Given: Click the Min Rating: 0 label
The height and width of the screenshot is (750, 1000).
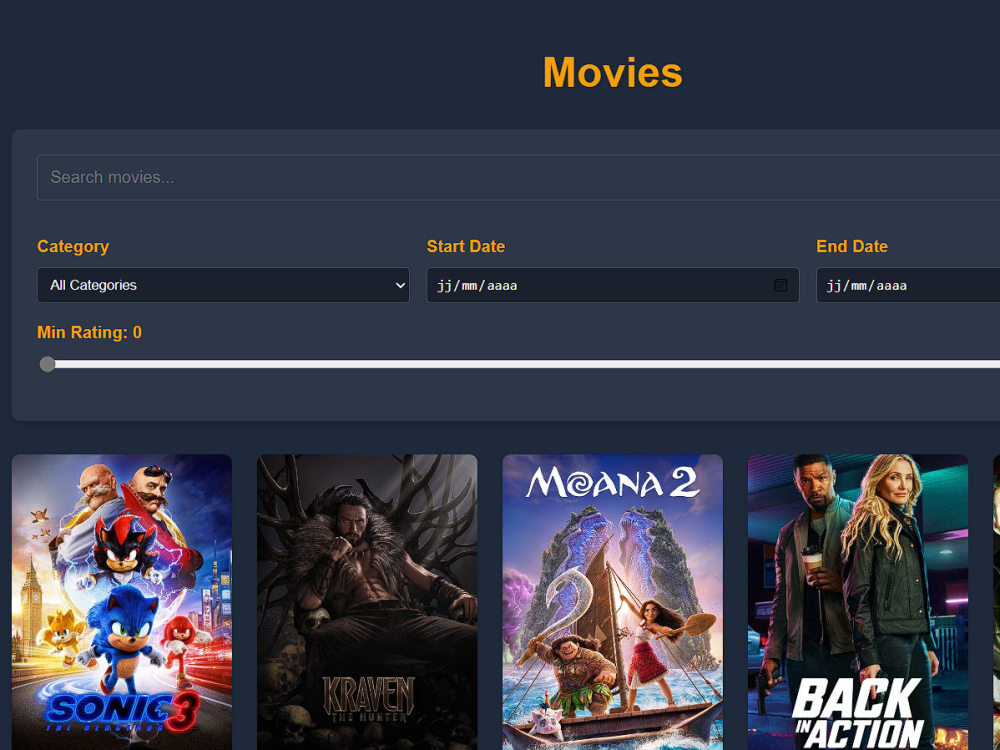Looking at the screenshot, I should coord(89,332).
